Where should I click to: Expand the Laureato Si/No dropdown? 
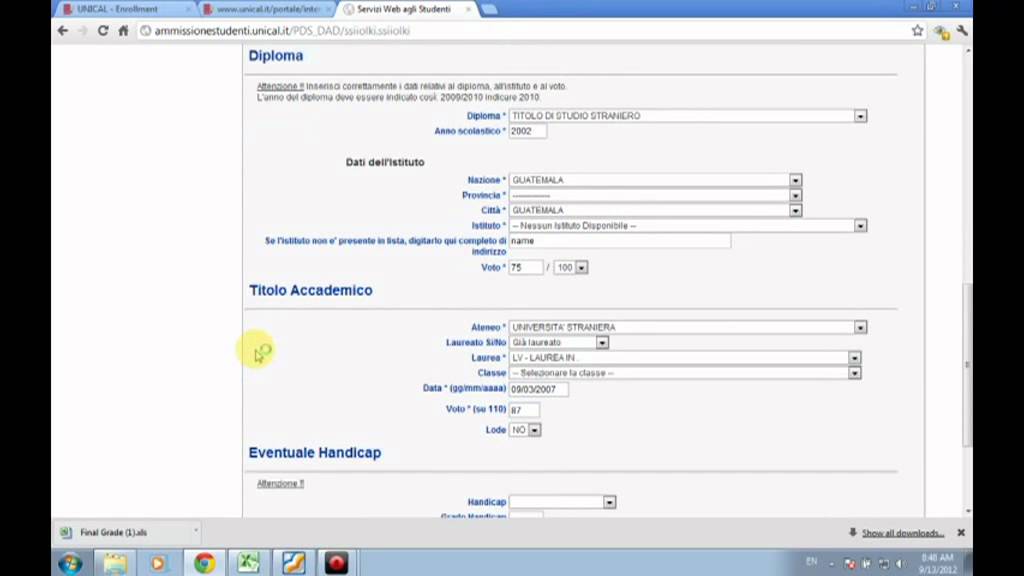pos(559,342)
